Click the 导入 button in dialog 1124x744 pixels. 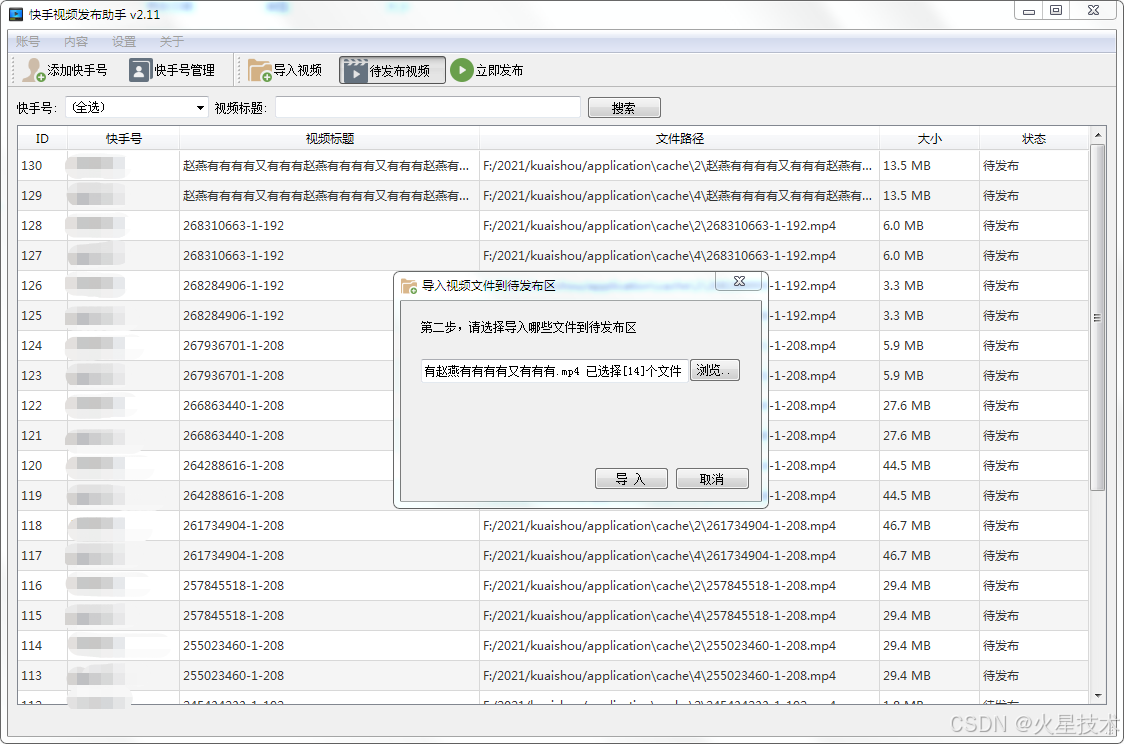[631, 479]
